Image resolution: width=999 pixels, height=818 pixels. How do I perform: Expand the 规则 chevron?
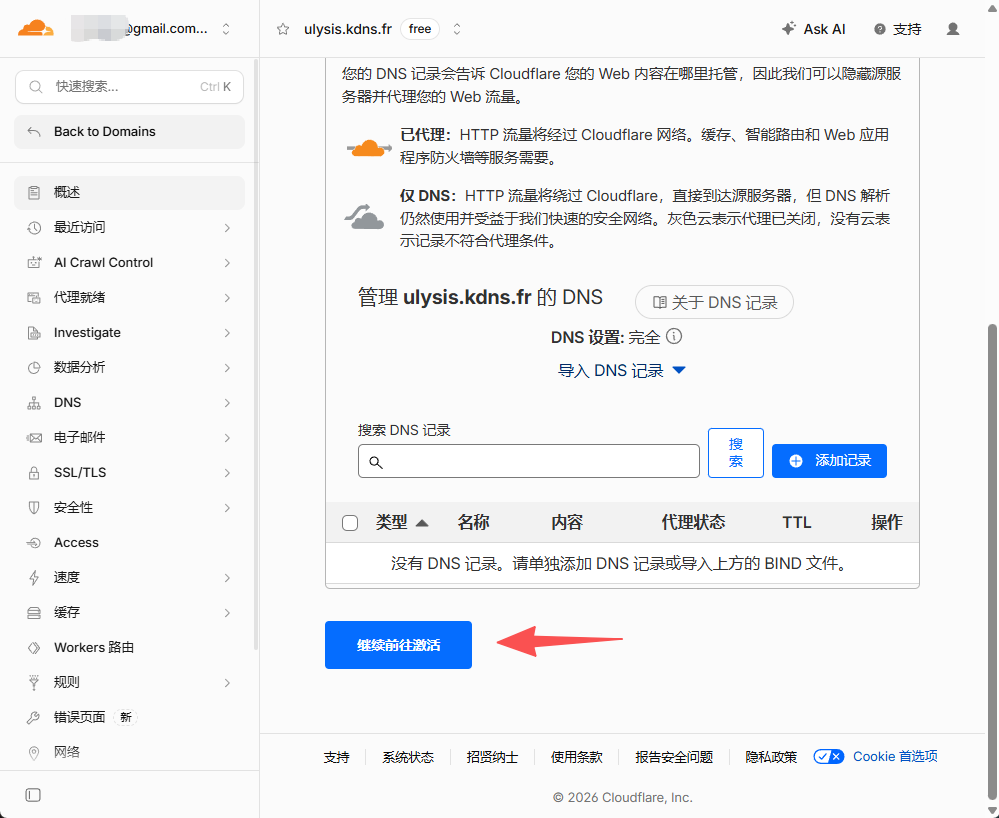point(227,682)
